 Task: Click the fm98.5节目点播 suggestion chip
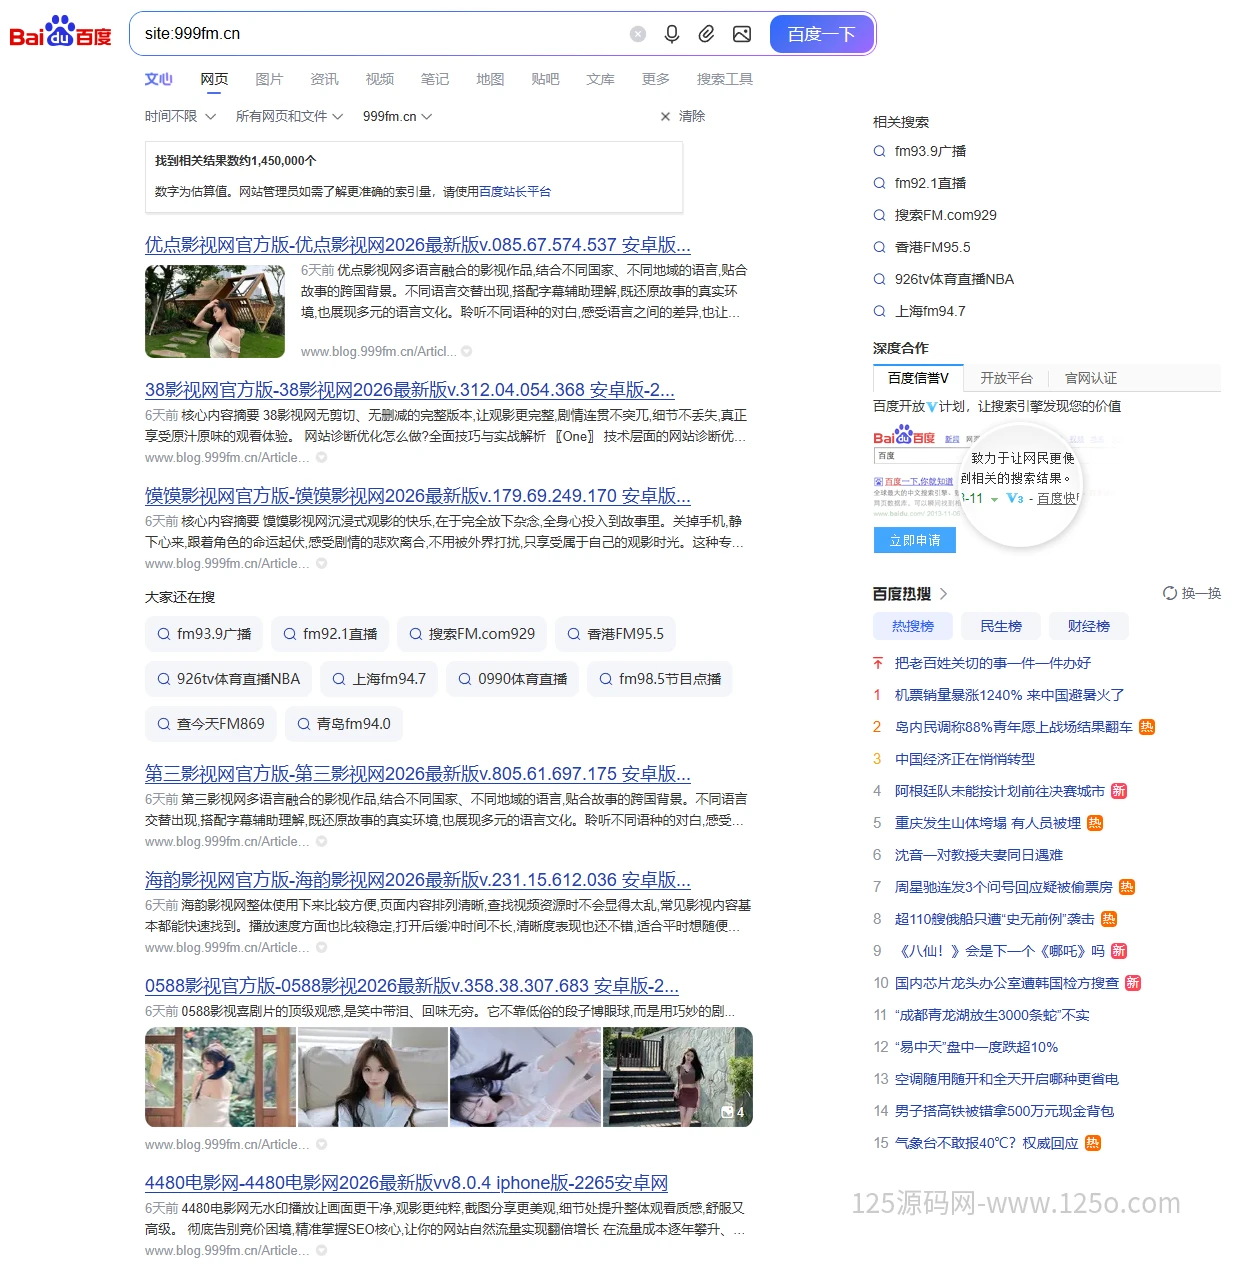[659, 679]
